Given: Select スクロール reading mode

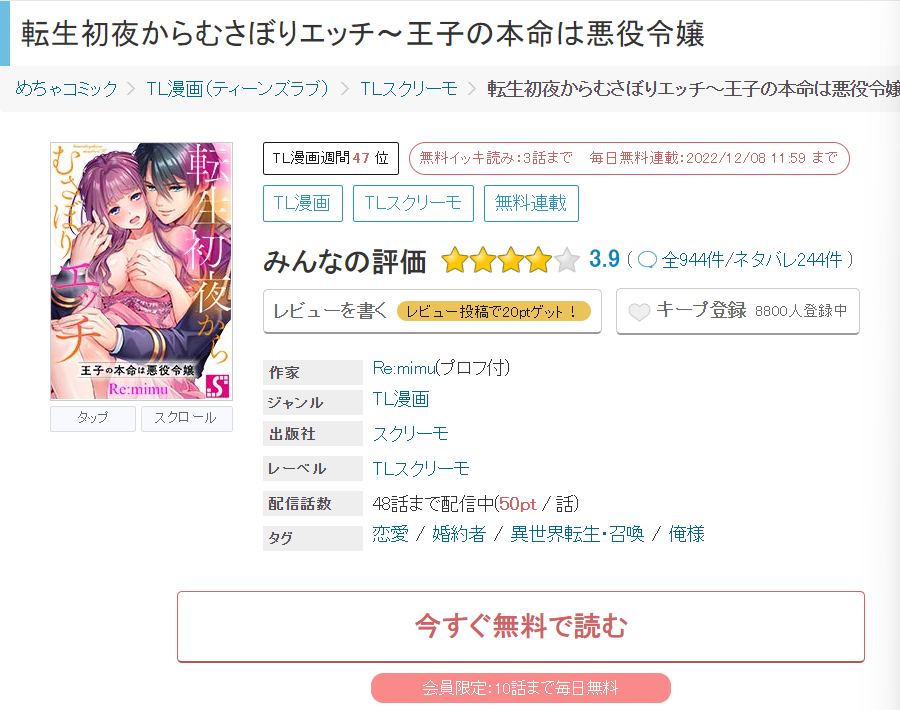Looking at the screenshot, I should click(x=187, y=418).
